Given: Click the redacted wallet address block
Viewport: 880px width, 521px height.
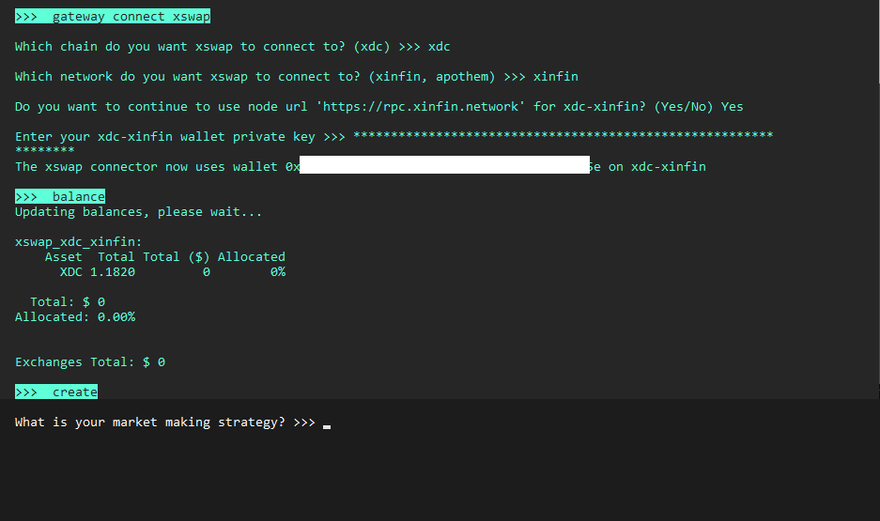Looking at the screenshot, I should pos(444,165).
